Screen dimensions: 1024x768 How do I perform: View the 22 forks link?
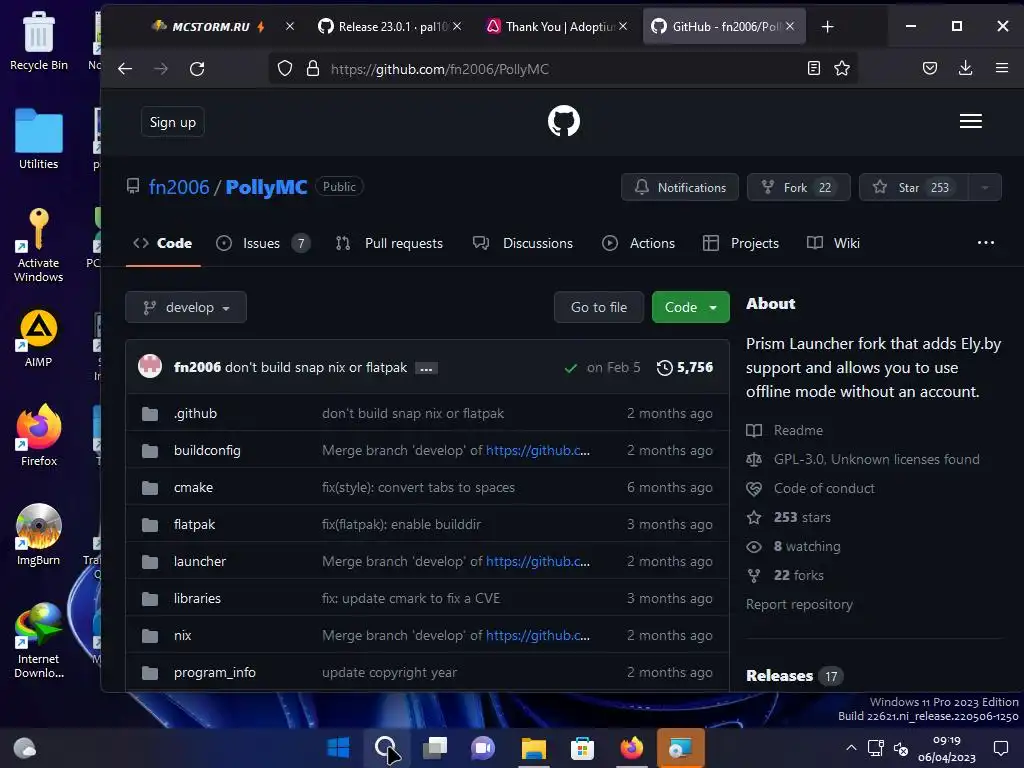point(798,575)
